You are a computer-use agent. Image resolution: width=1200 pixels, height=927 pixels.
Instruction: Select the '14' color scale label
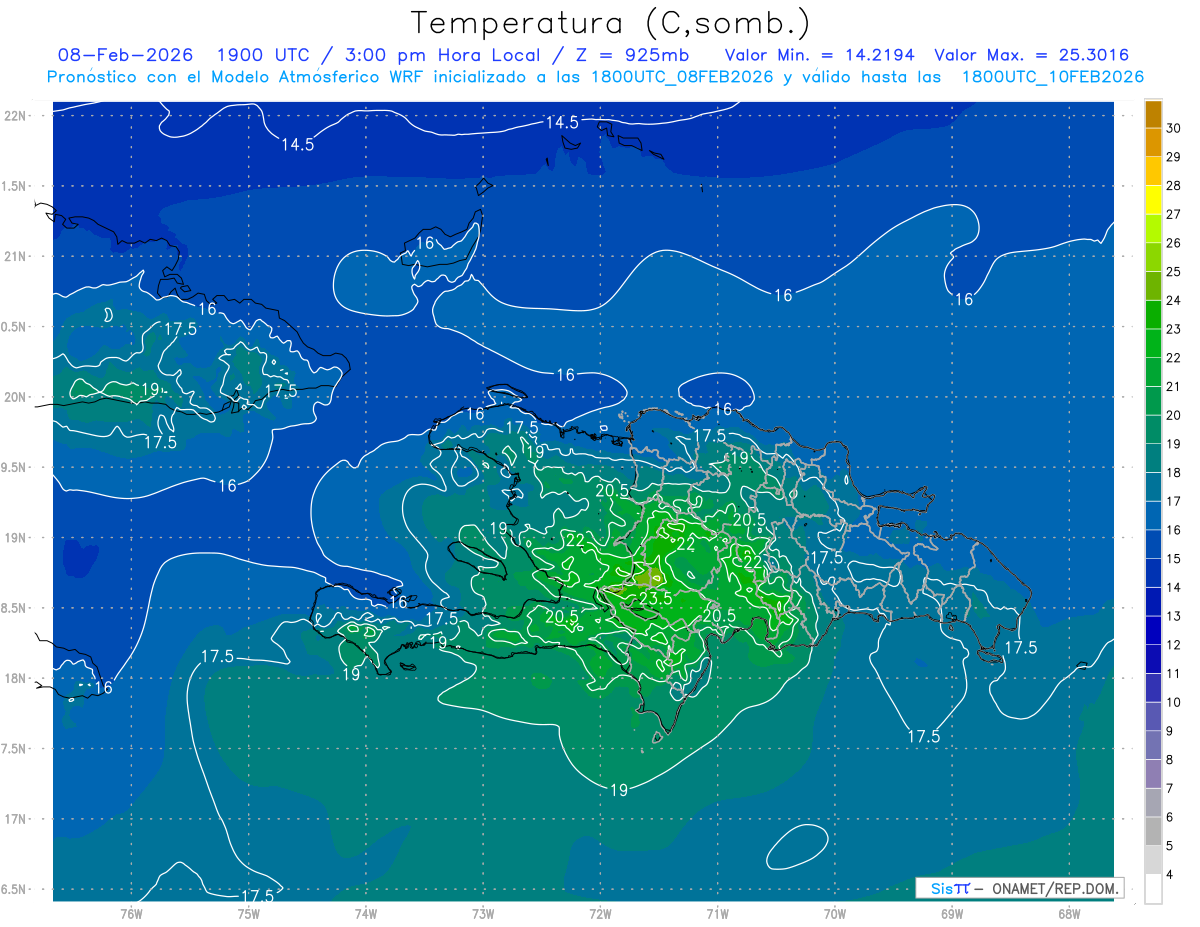(x=1174, y=588)
